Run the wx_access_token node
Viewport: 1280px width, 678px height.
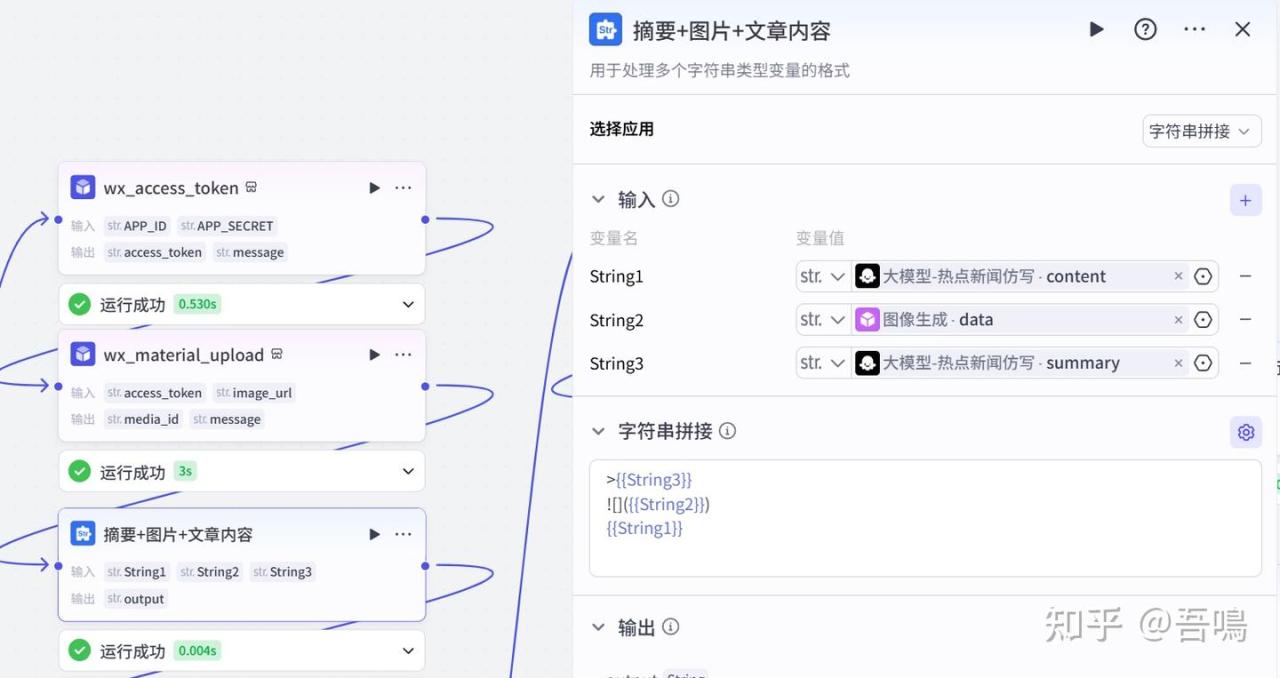click(x=374, y=188)
